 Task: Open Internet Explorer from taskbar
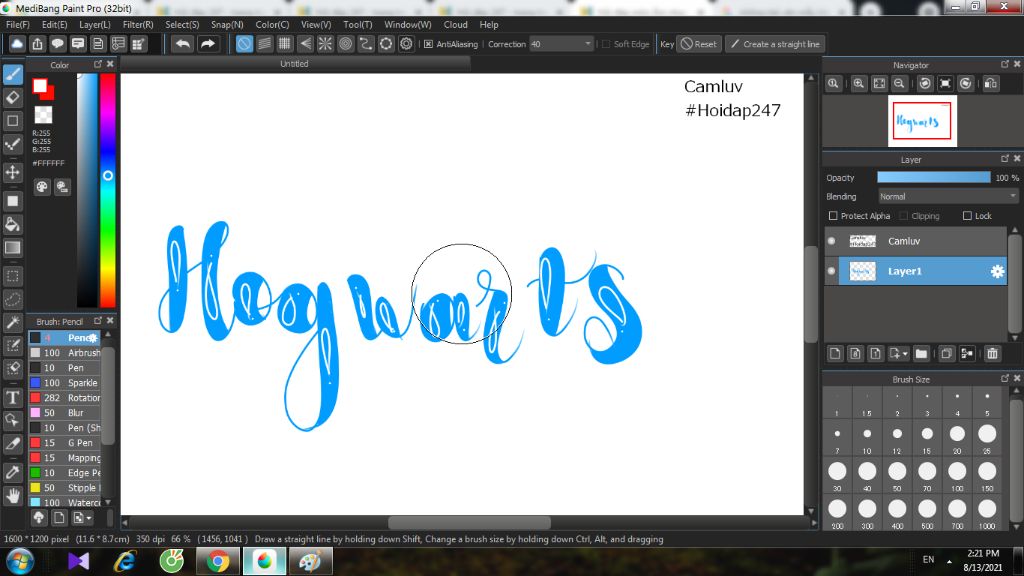pyautogui.click(x=125, y=561)
